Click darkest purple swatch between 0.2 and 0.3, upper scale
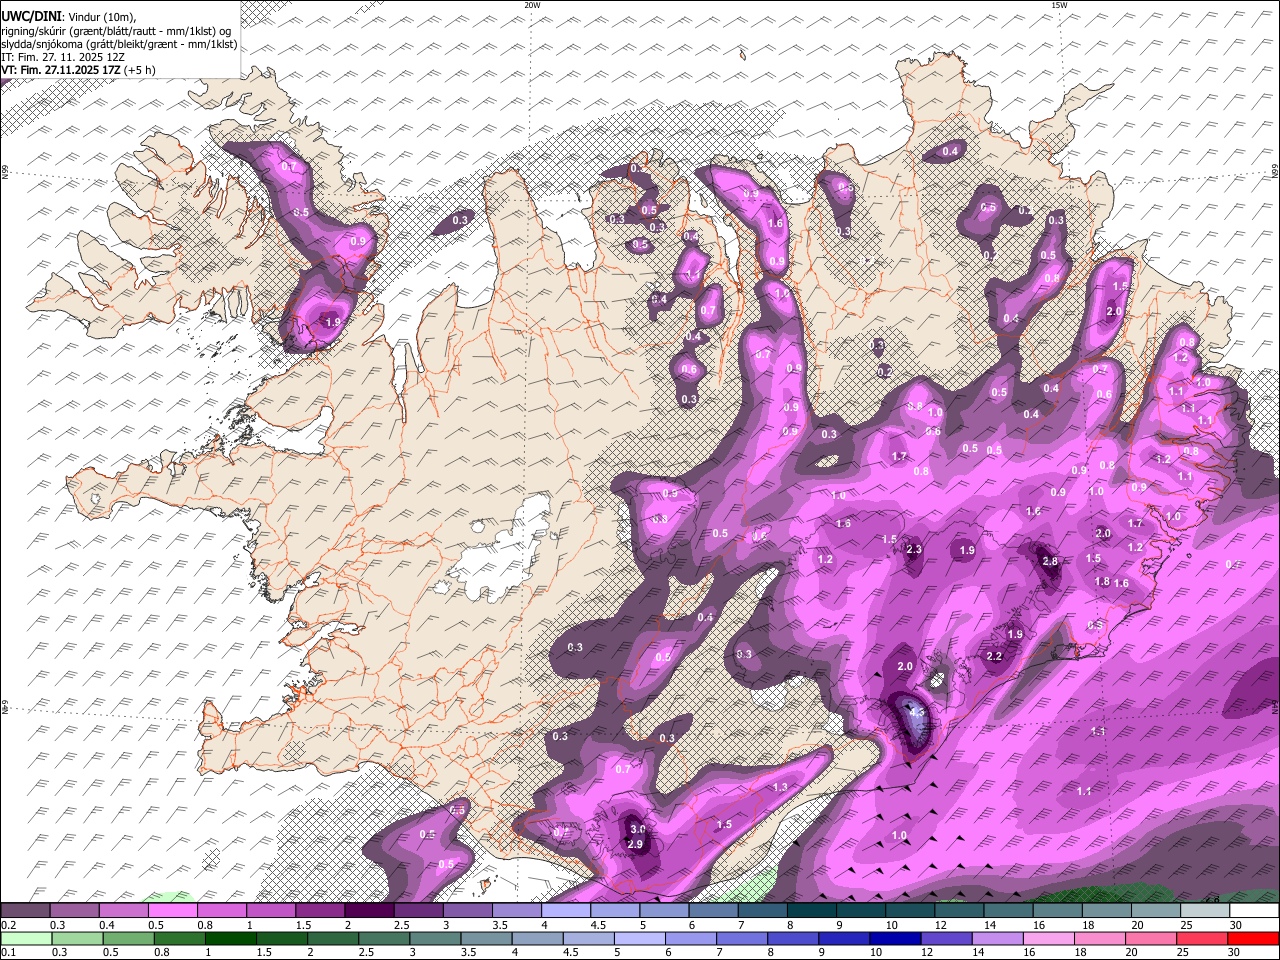1280x960 pixels. click(25, 911)
